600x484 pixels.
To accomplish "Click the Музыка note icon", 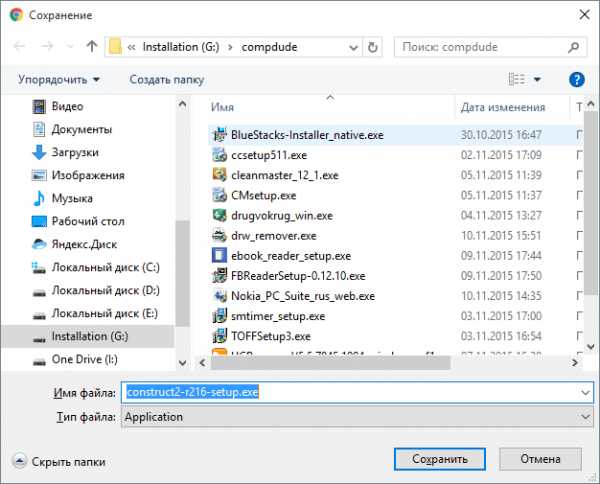I will point(39,198).
